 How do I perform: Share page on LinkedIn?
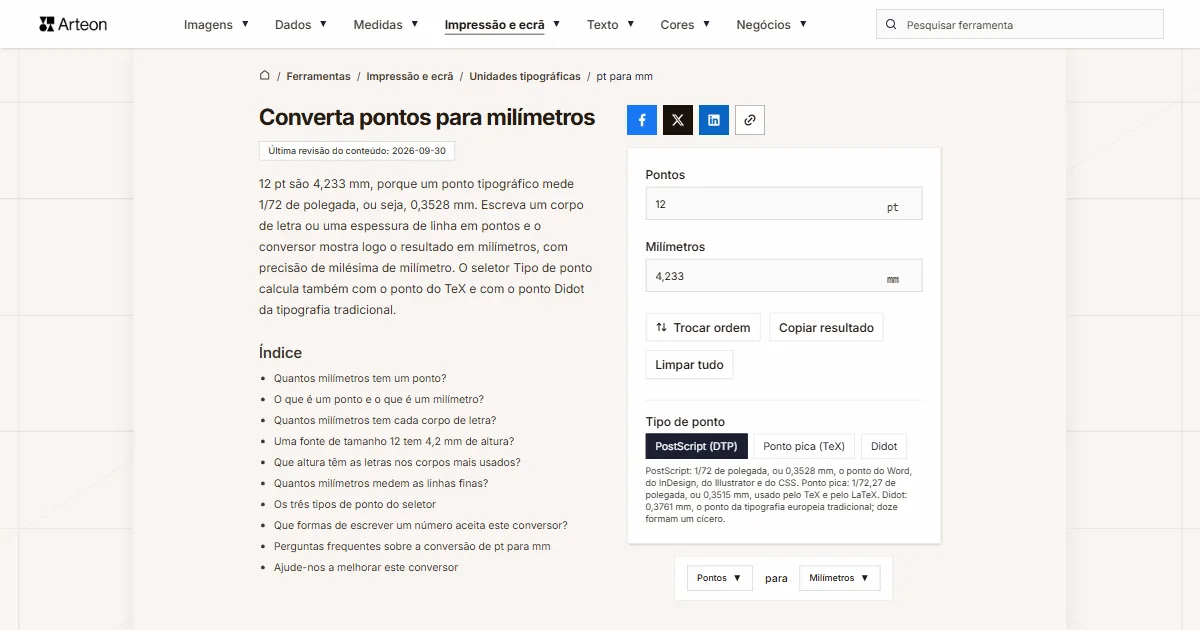click(714, 120)
